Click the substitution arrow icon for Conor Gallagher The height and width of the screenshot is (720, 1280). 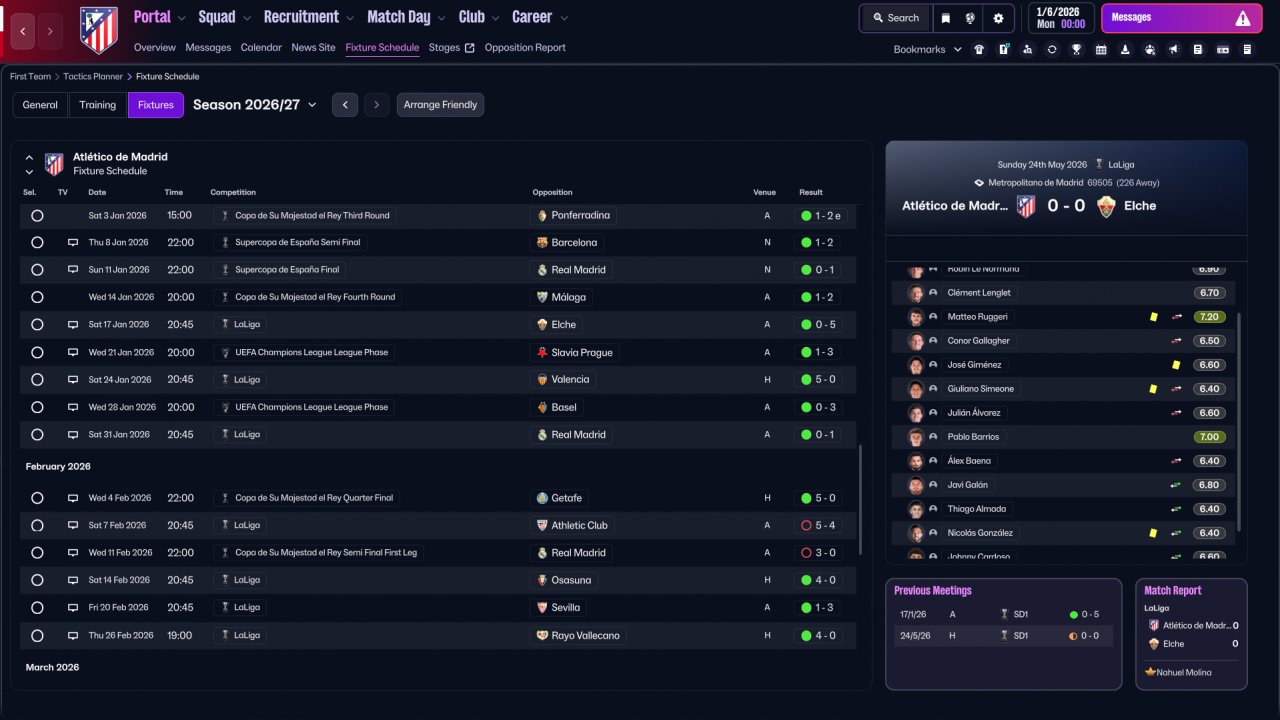1176,341
